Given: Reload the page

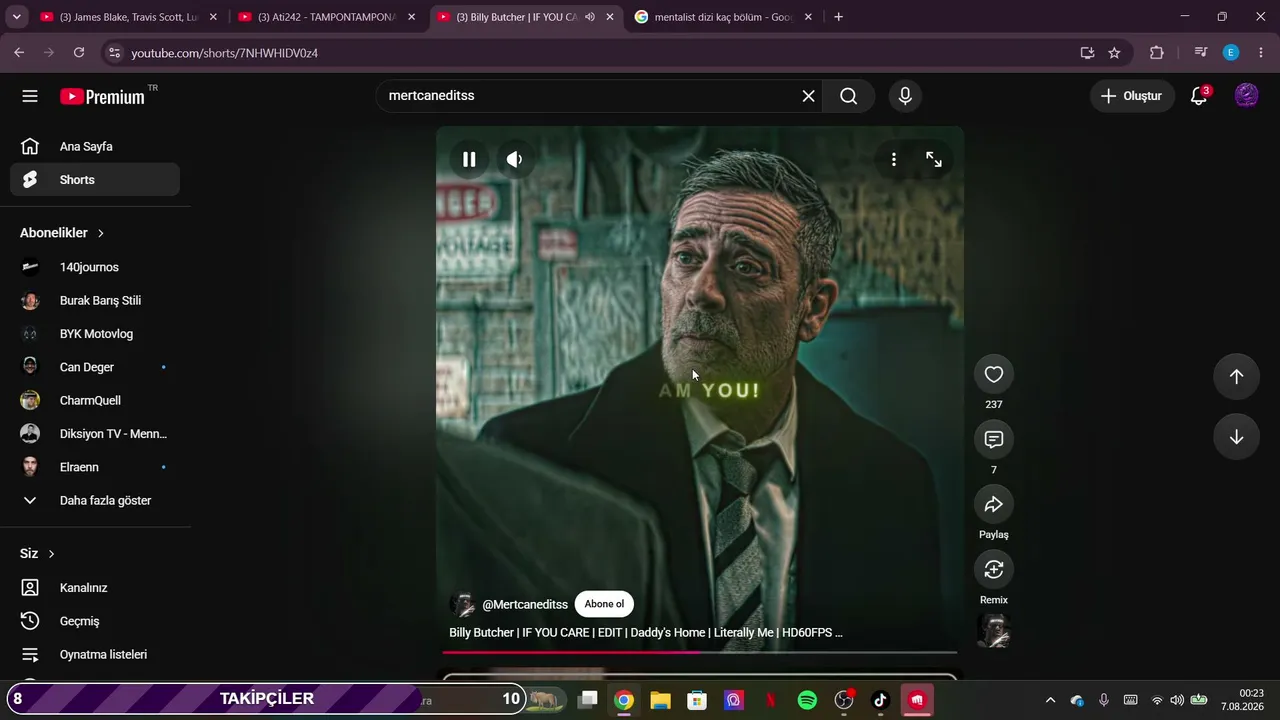Looking at the screenshot, I should [x=79, y=53].
